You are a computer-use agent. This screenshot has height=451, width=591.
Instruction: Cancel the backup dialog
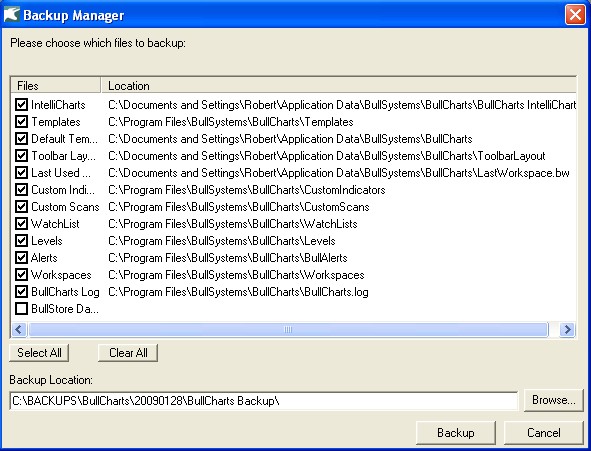[x=544, y=433]
